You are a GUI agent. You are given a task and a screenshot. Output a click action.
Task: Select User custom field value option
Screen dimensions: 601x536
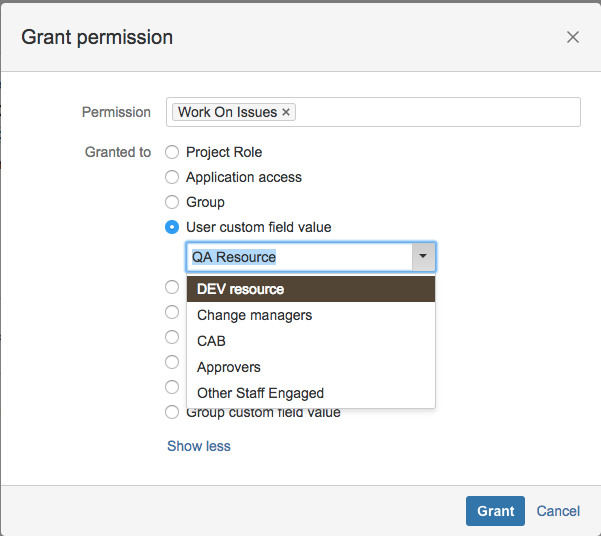[x=172, y=227]
